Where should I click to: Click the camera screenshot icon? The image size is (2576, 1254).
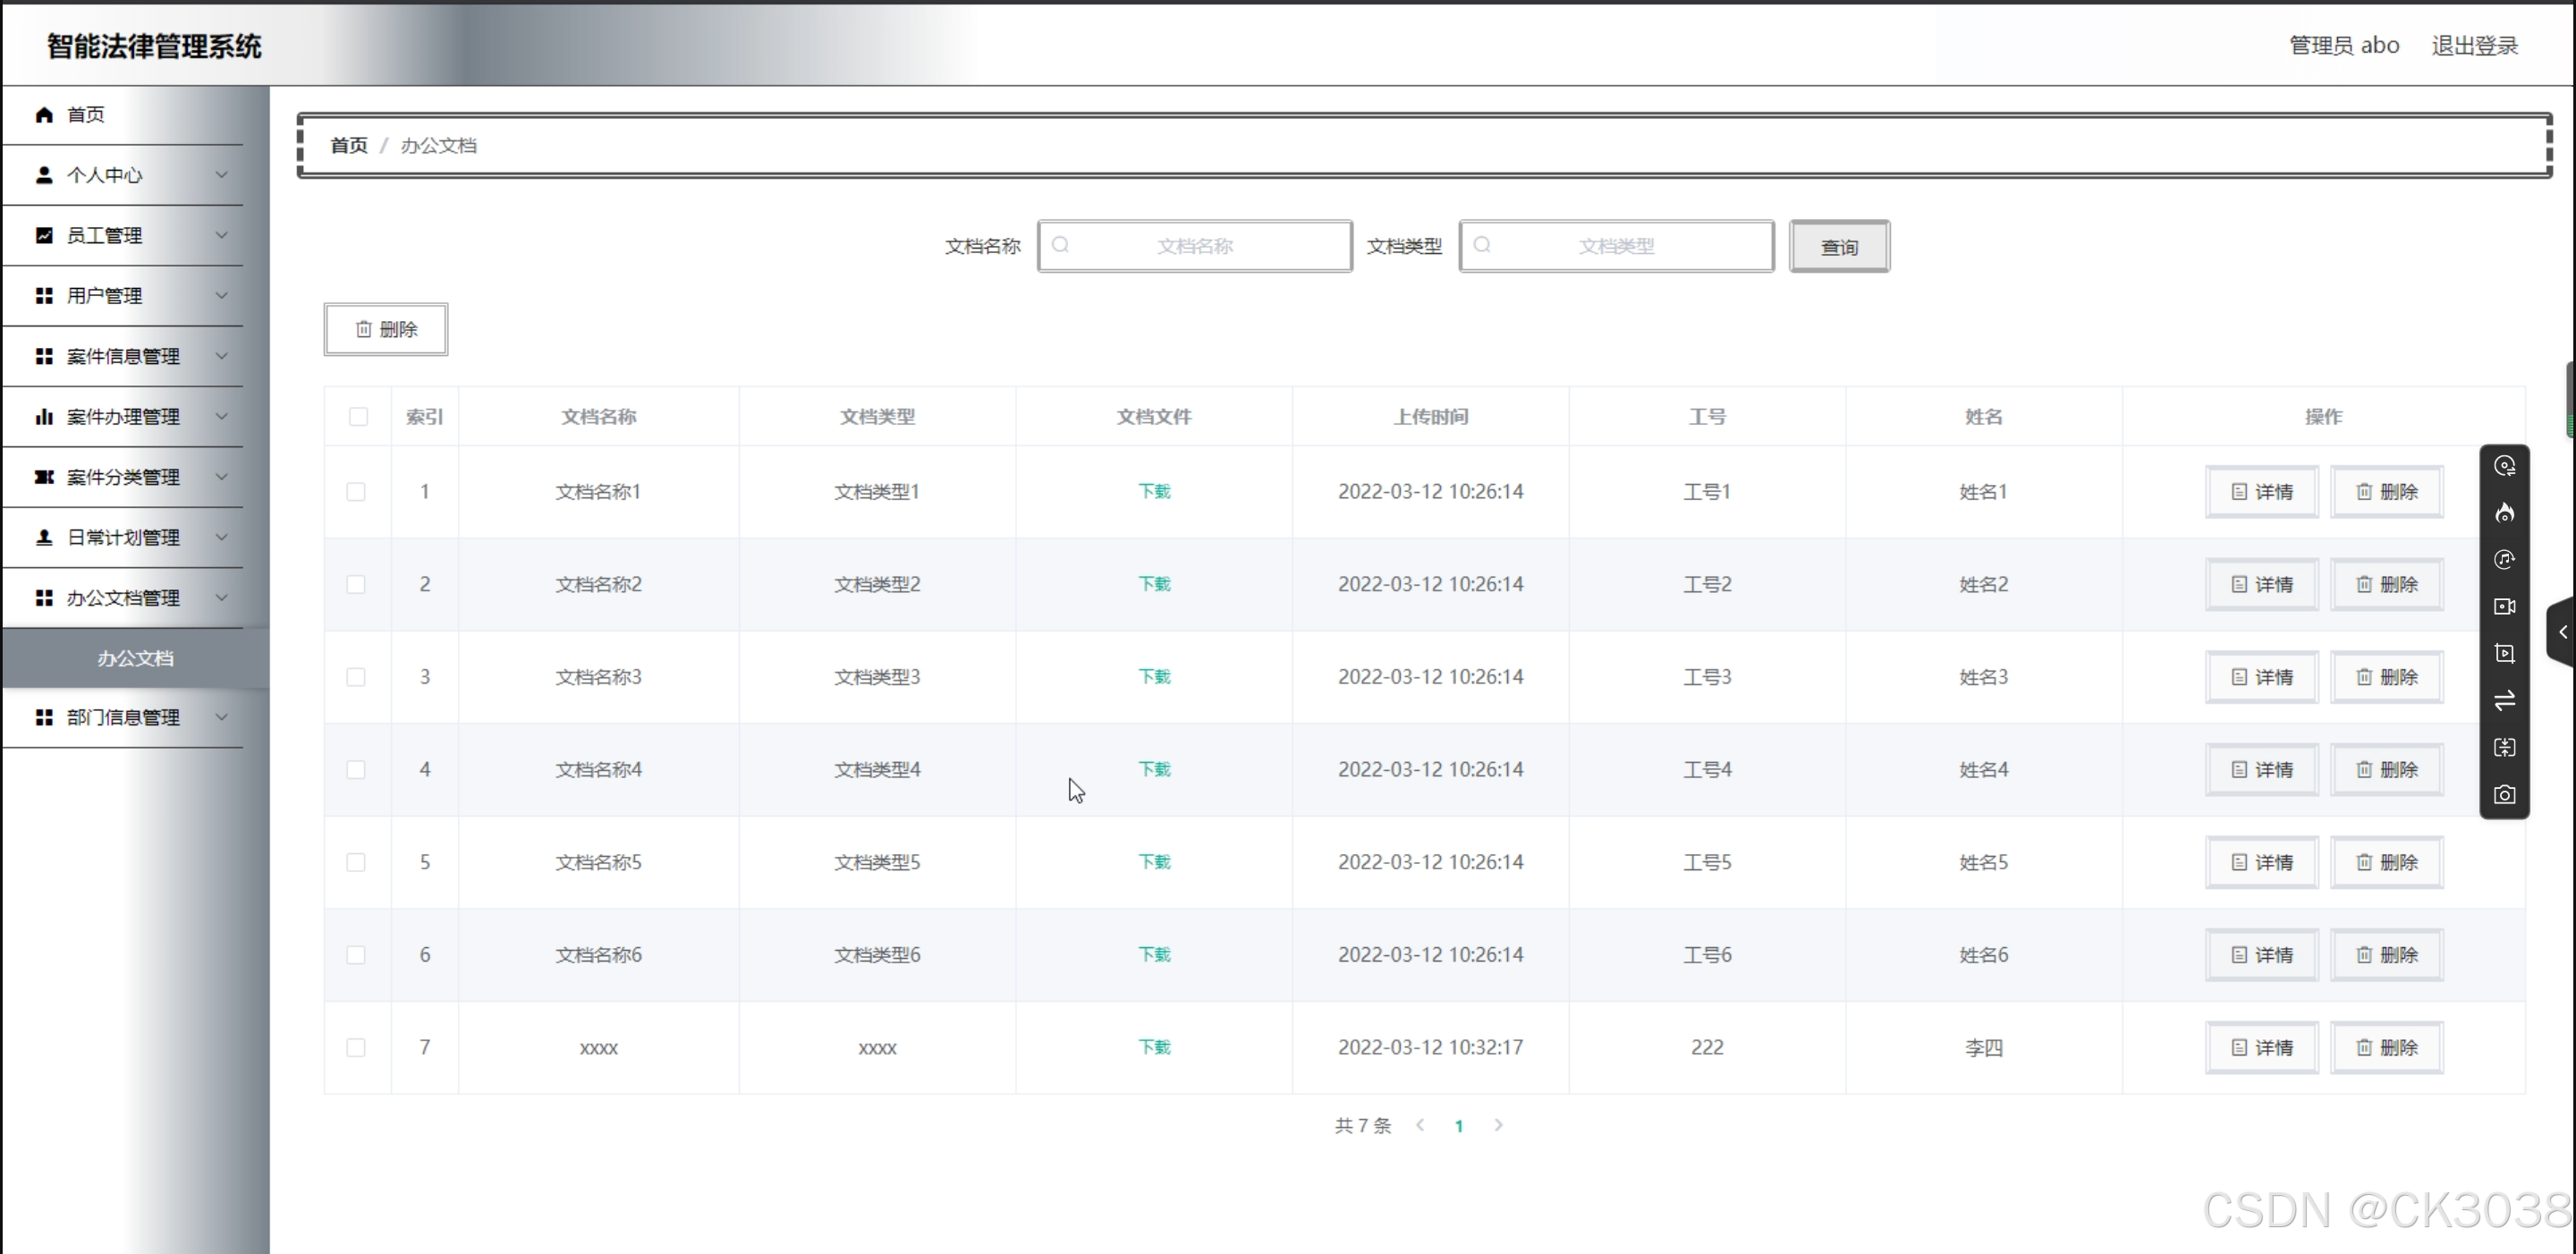coord(2504,795)
